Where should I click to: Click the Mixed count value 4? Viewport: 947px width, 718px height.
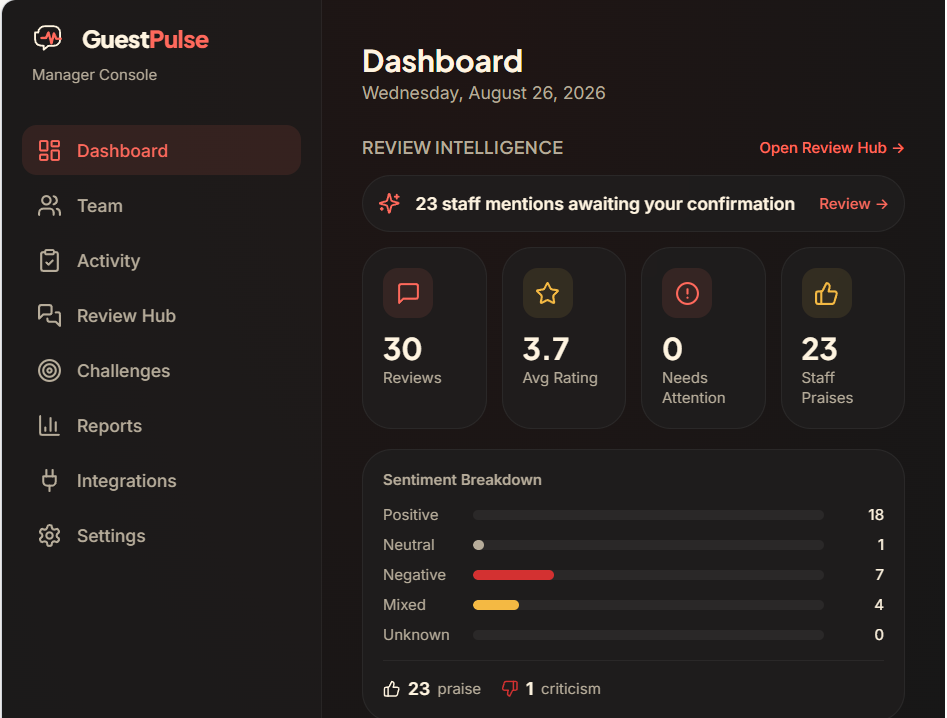[879, 605]
